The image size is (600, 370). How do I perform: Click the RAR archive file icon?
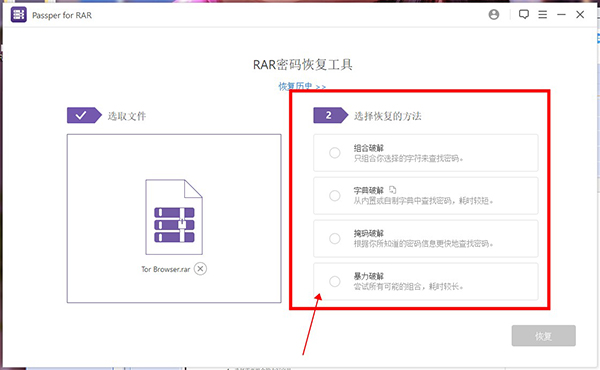pos(174,217)
